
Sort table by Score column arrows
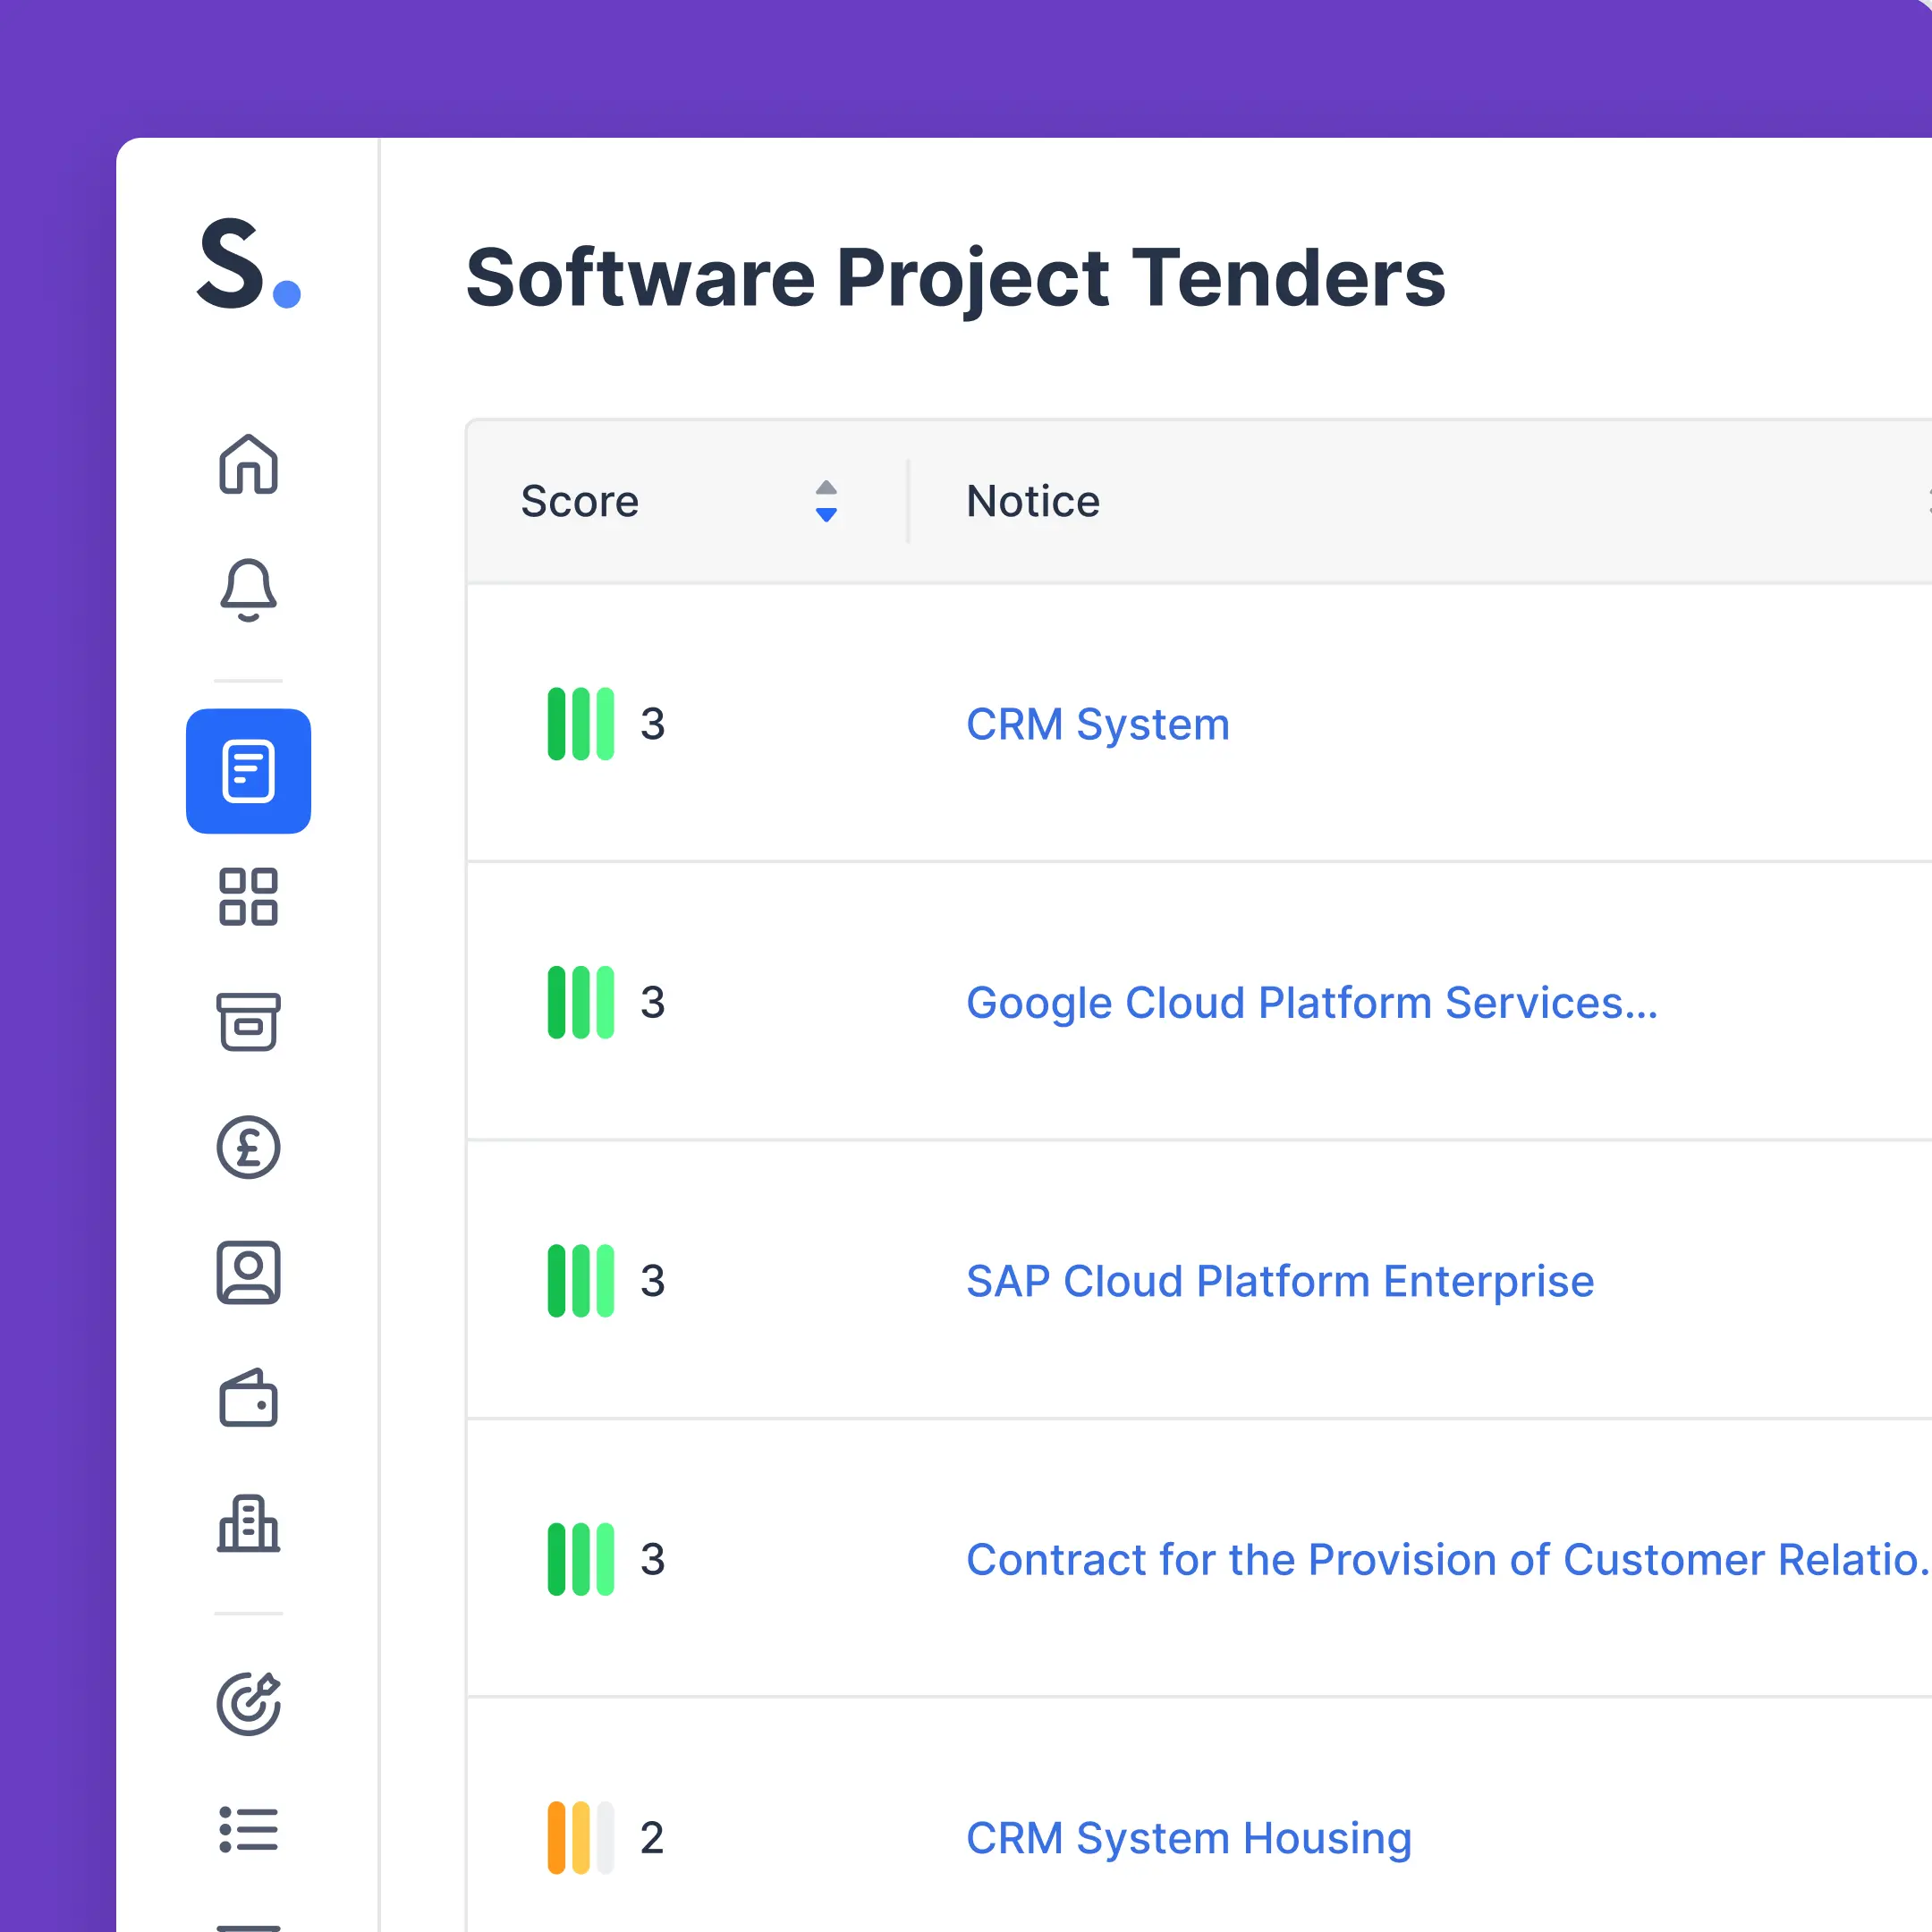(826, 501)
